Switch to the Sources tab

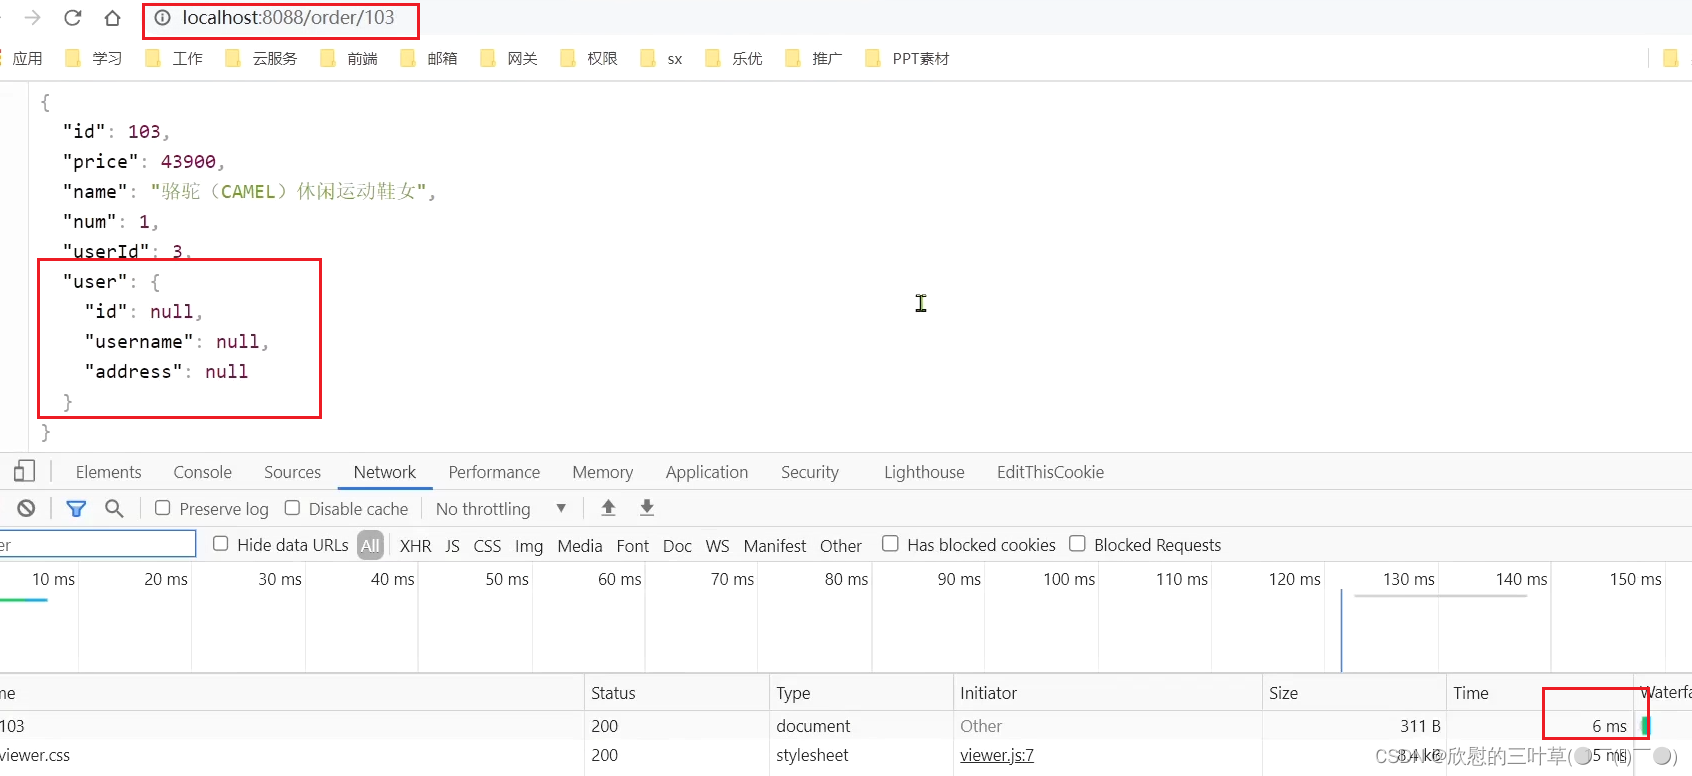292,472
